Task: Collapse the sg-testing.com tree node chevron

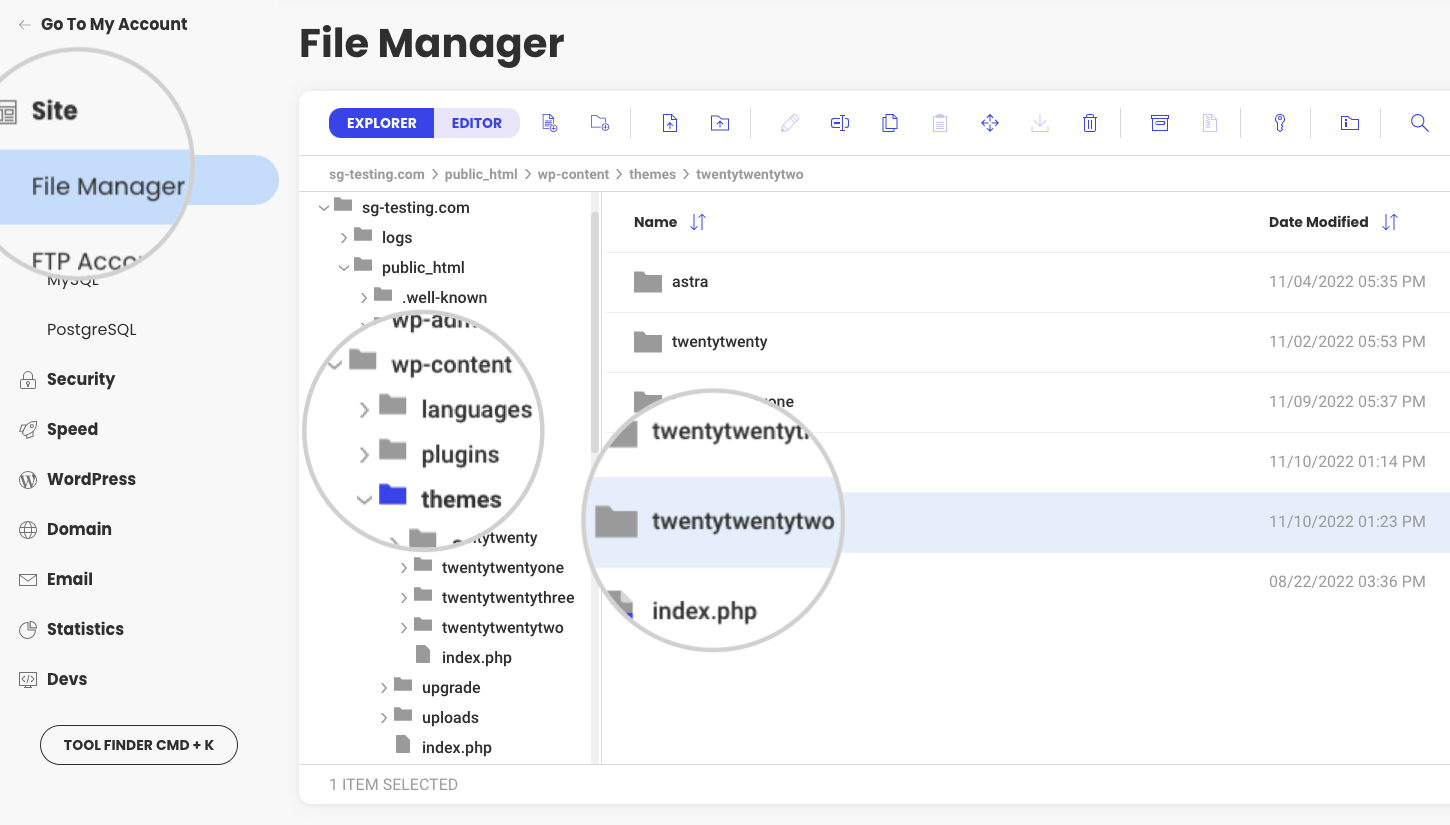Action: click(x=323, y=208)
